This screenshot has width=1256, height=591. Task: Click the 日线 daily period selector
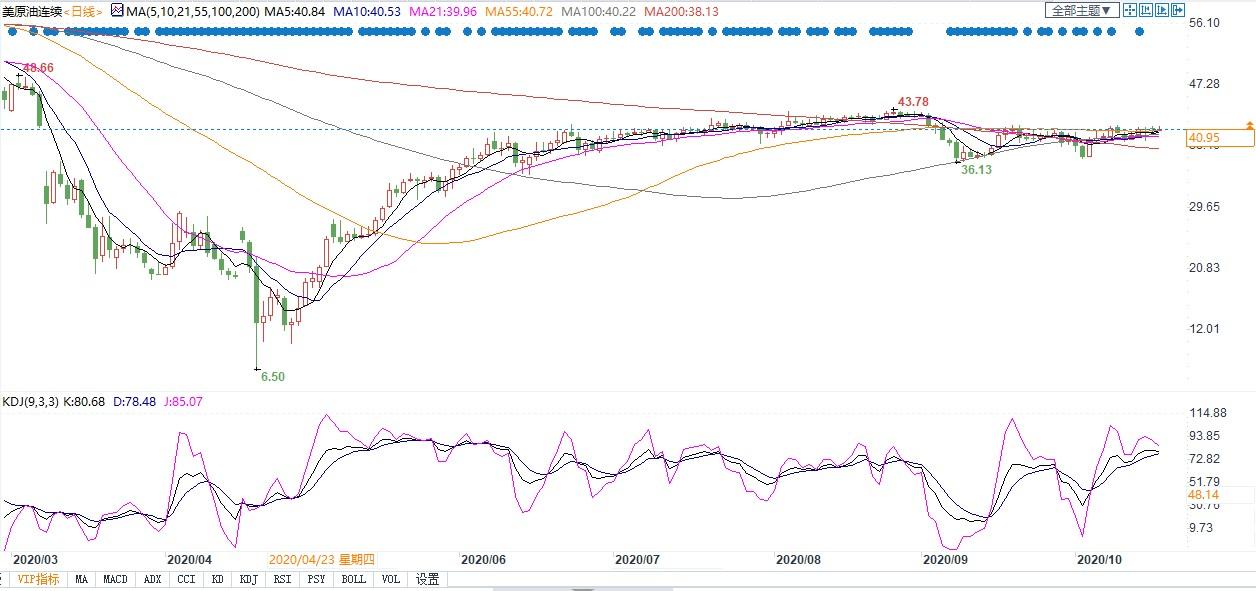click(83, 11)
